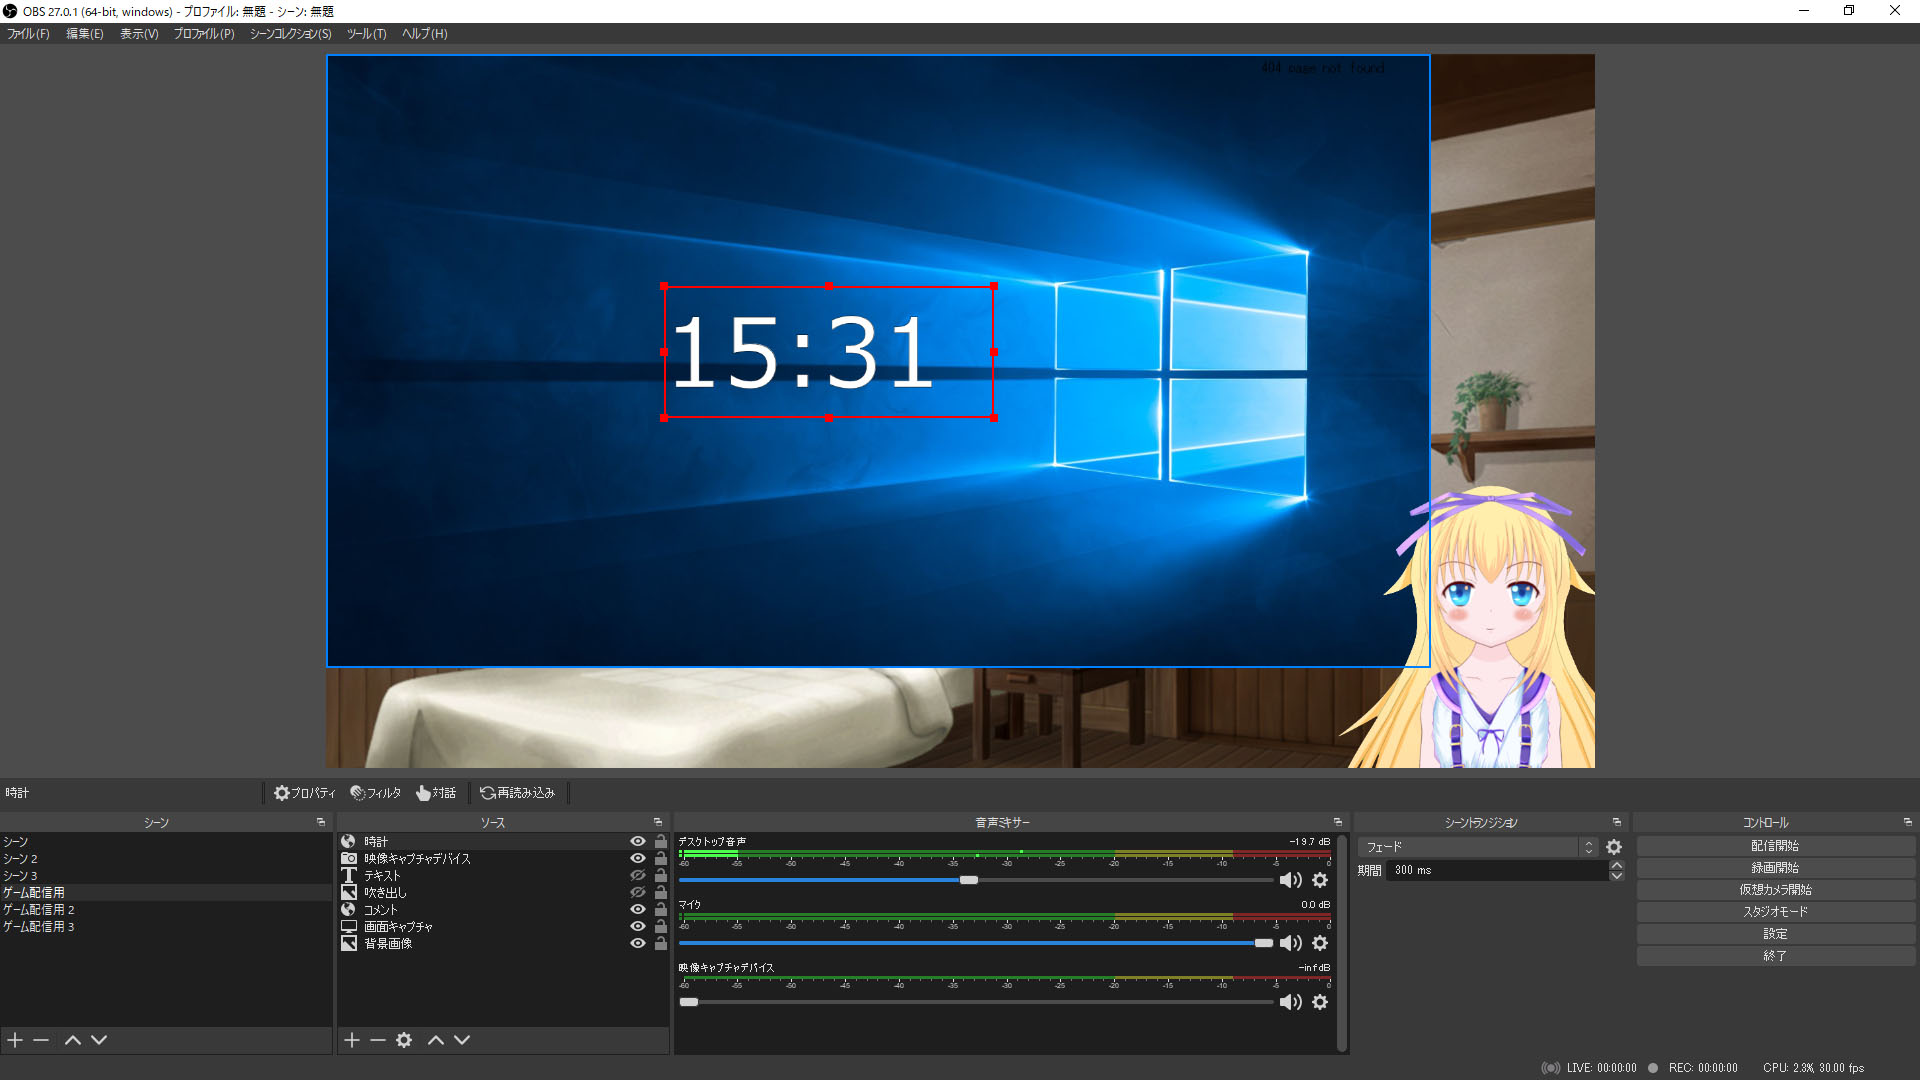Open the フェード transition dropdown
The image size is (1920, 1080).
[x=1478, y=847]
